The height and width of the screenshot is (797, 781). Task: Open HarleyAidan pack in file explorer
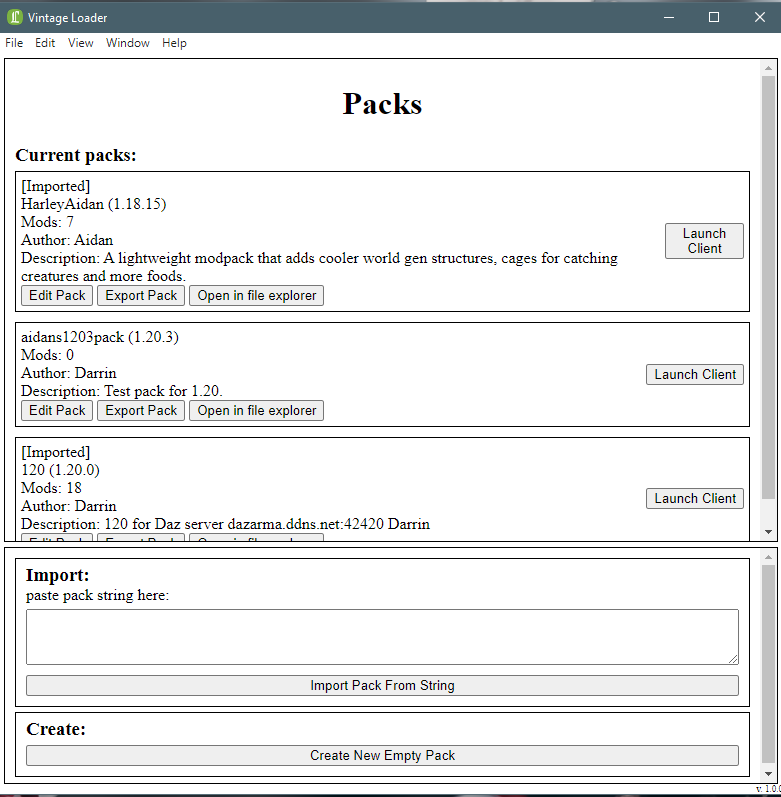[257, 296]
